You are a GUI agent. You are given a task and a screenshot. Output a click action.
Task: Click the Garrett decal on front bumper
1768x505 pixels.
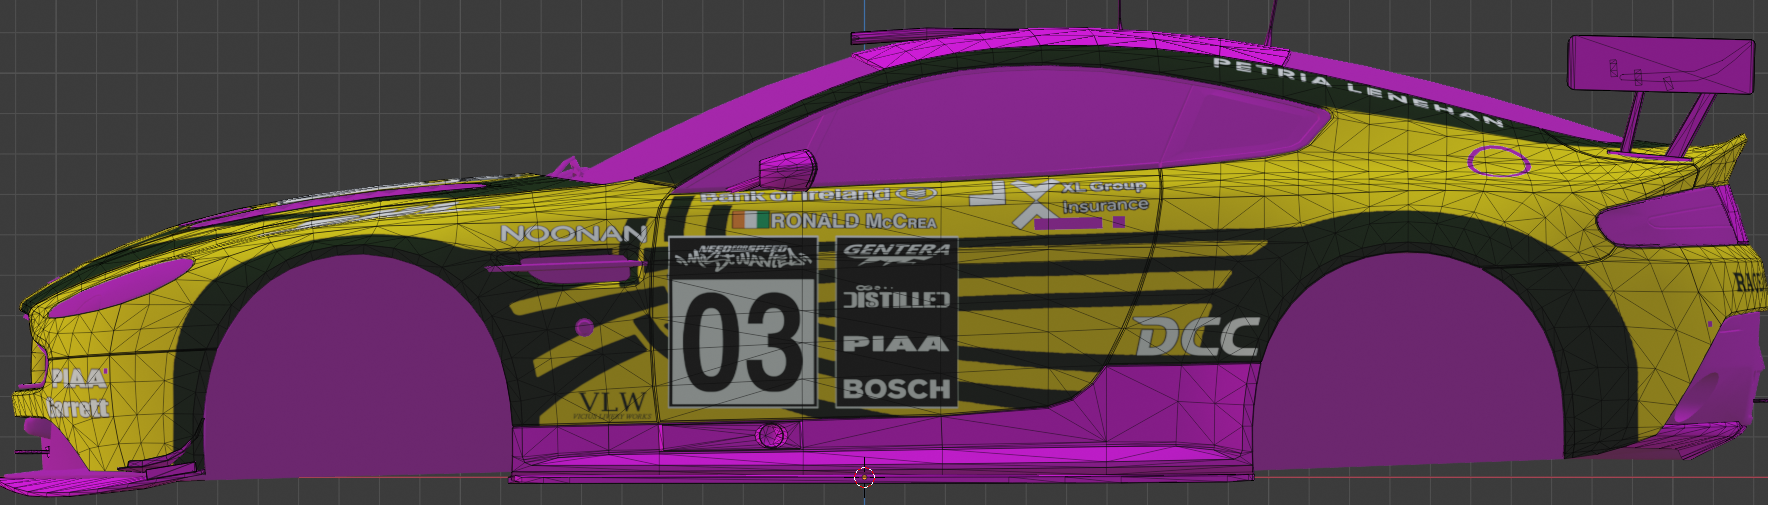tap(76, 407)
